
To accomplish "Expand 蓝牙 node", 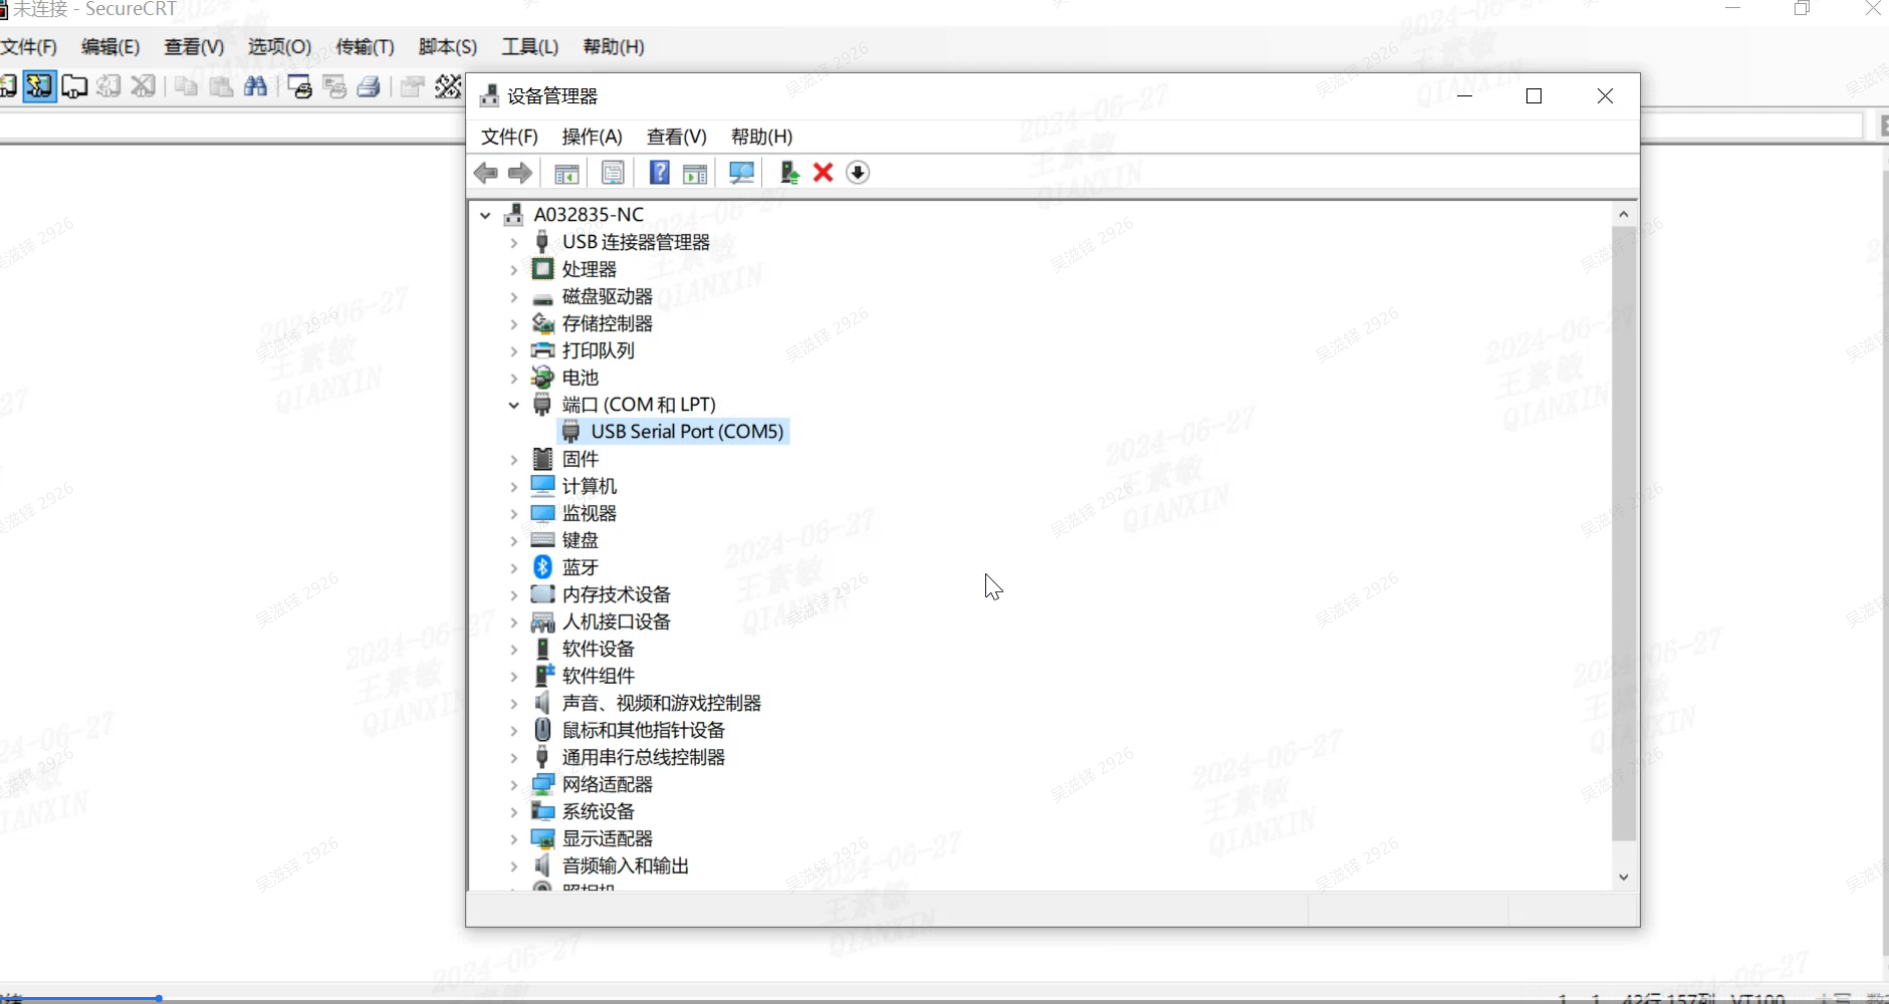I will click(x=514, y=568).
